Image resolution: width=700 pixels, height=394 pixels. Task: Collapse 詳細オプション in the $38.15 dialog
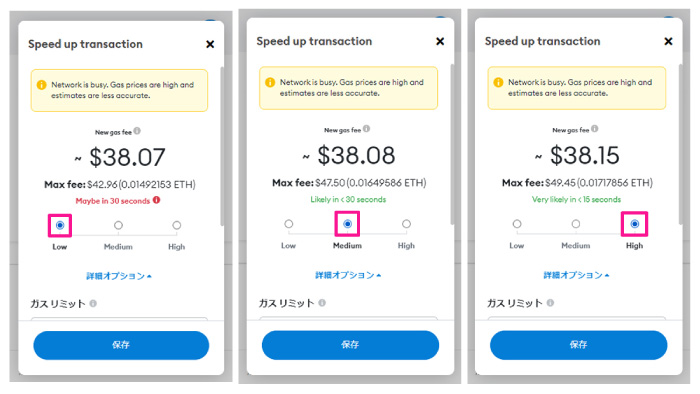(x=576, y=275)
